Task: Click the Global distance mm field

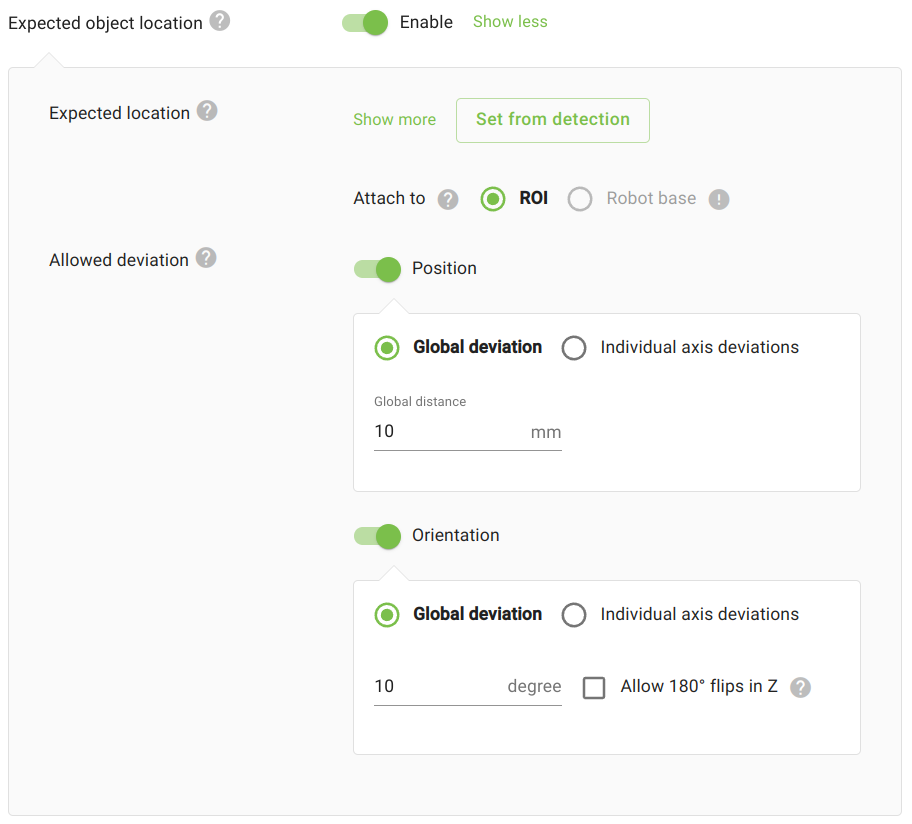Action: [450, 432]
